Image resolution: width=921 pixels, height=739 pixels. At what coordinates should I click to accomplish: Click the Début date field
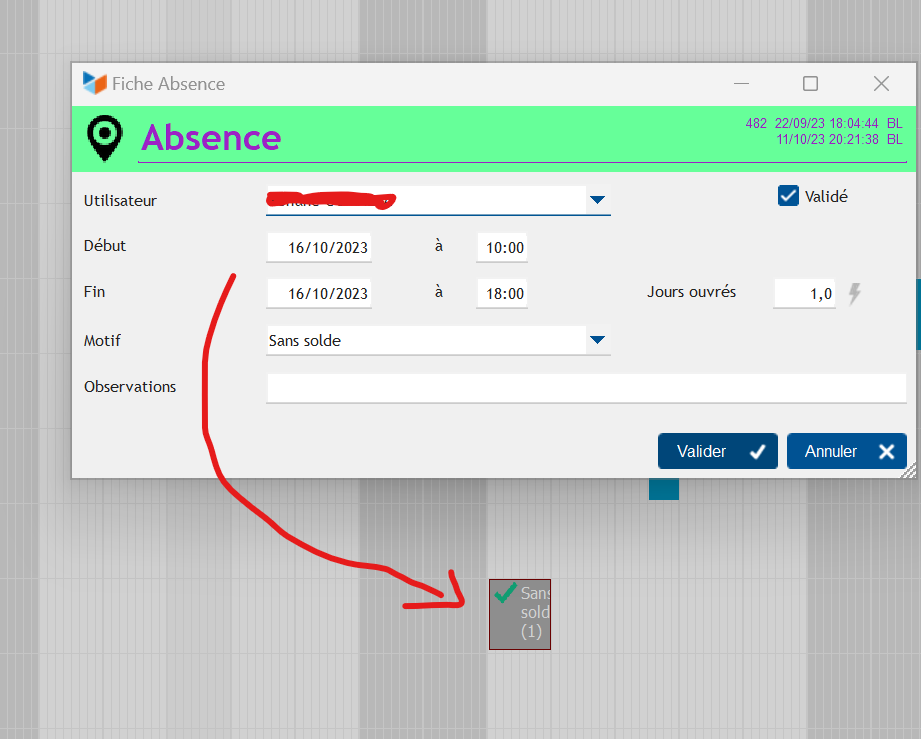319,248
